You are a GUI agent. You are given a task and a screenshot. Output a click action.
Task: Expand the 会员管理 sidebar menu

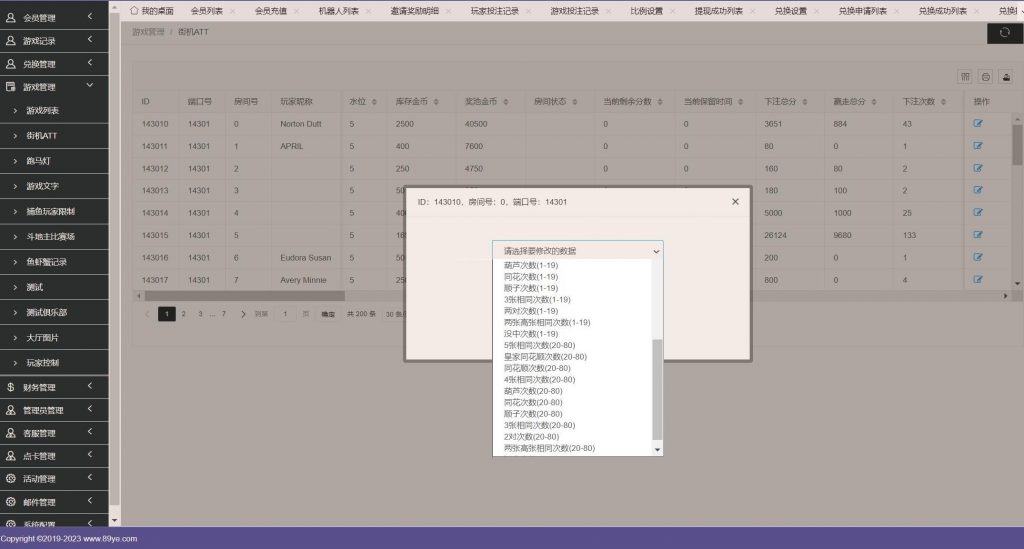[54, 17]
